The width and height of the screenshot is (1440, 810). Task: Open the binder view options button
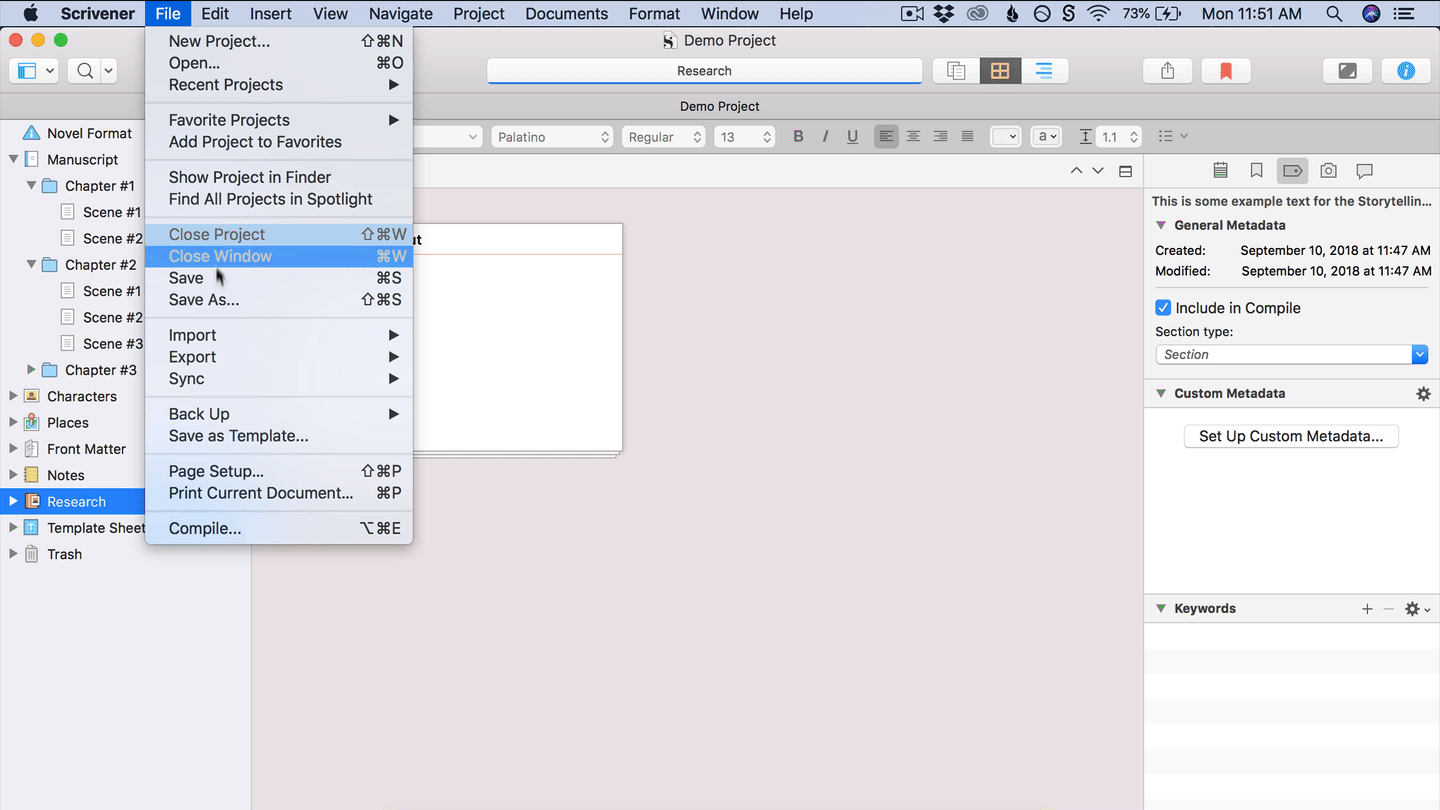point(35,71)
